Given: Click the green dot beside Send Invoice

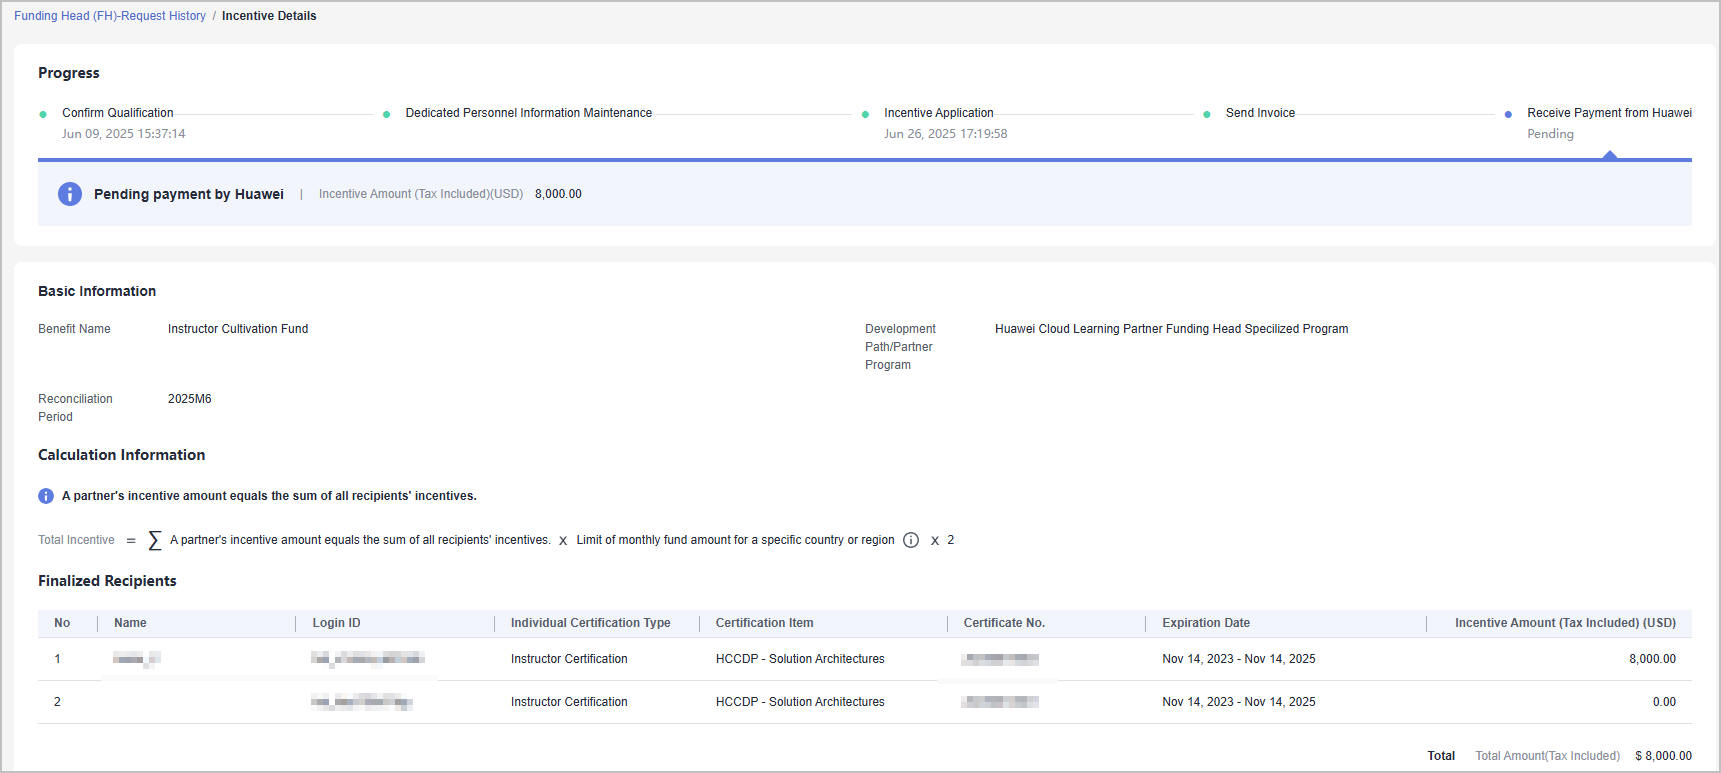Looking at the screenshot, I should point(1207,114).
